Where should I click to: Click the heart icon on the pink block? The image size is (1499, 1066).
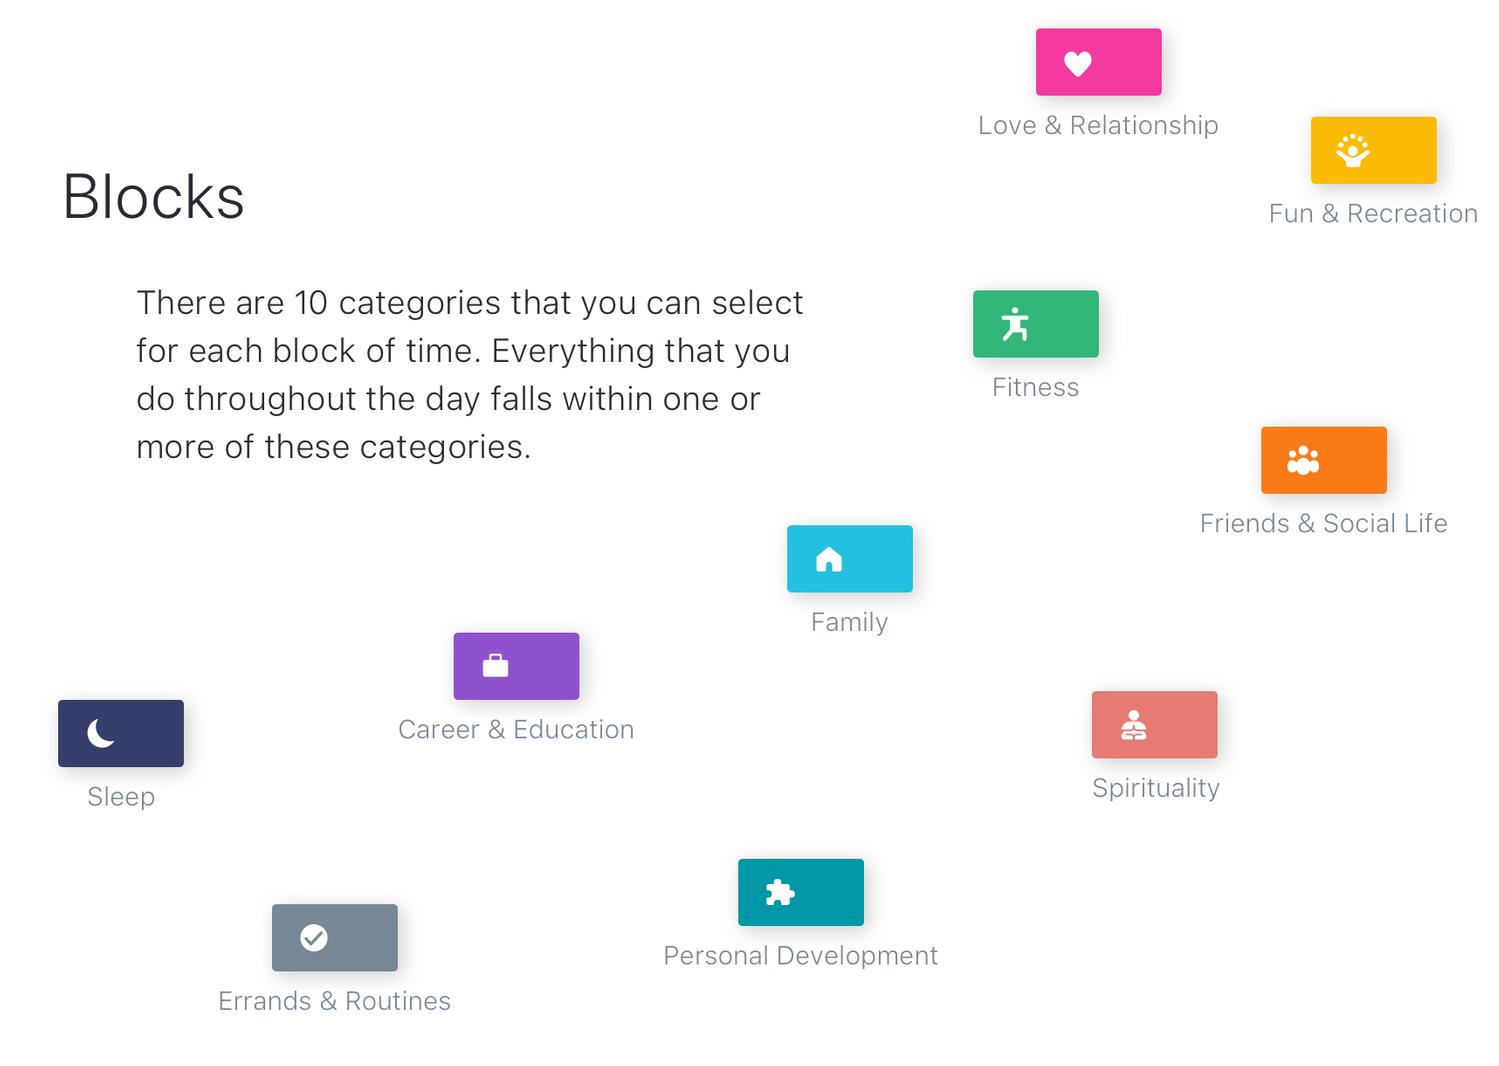click(x=1077, y=63)
